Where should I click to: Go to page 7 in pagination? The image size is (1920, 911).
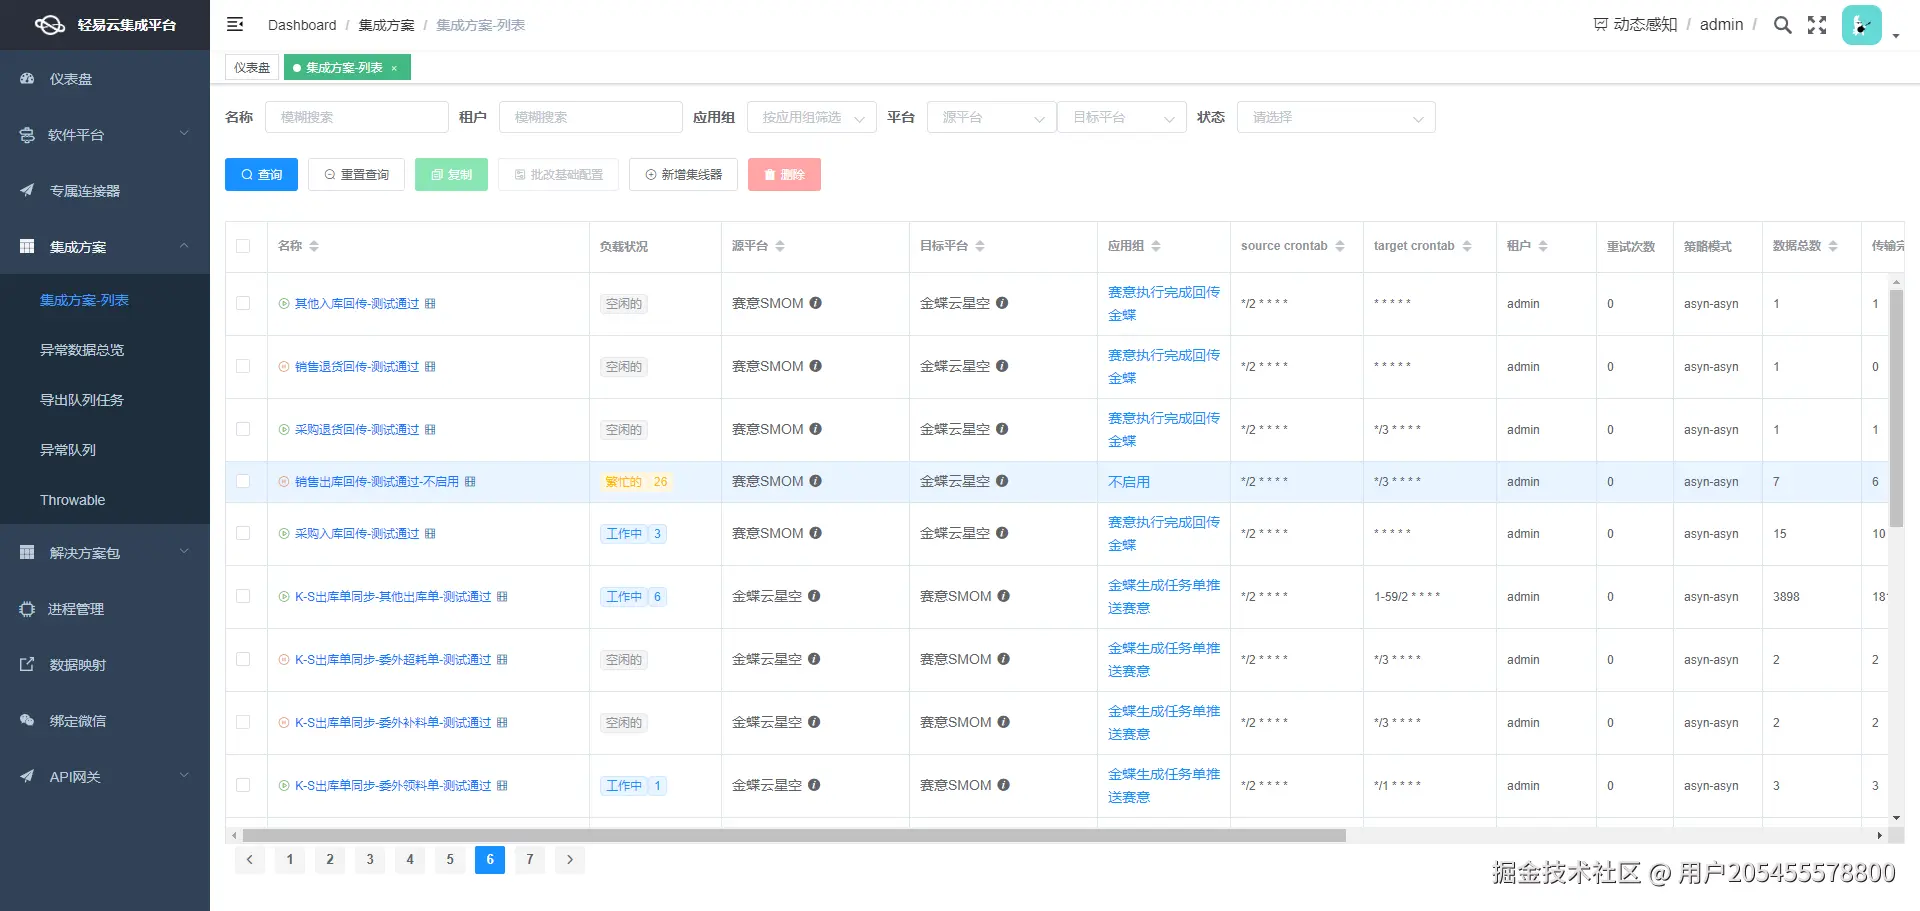click(x=530, y=859)
